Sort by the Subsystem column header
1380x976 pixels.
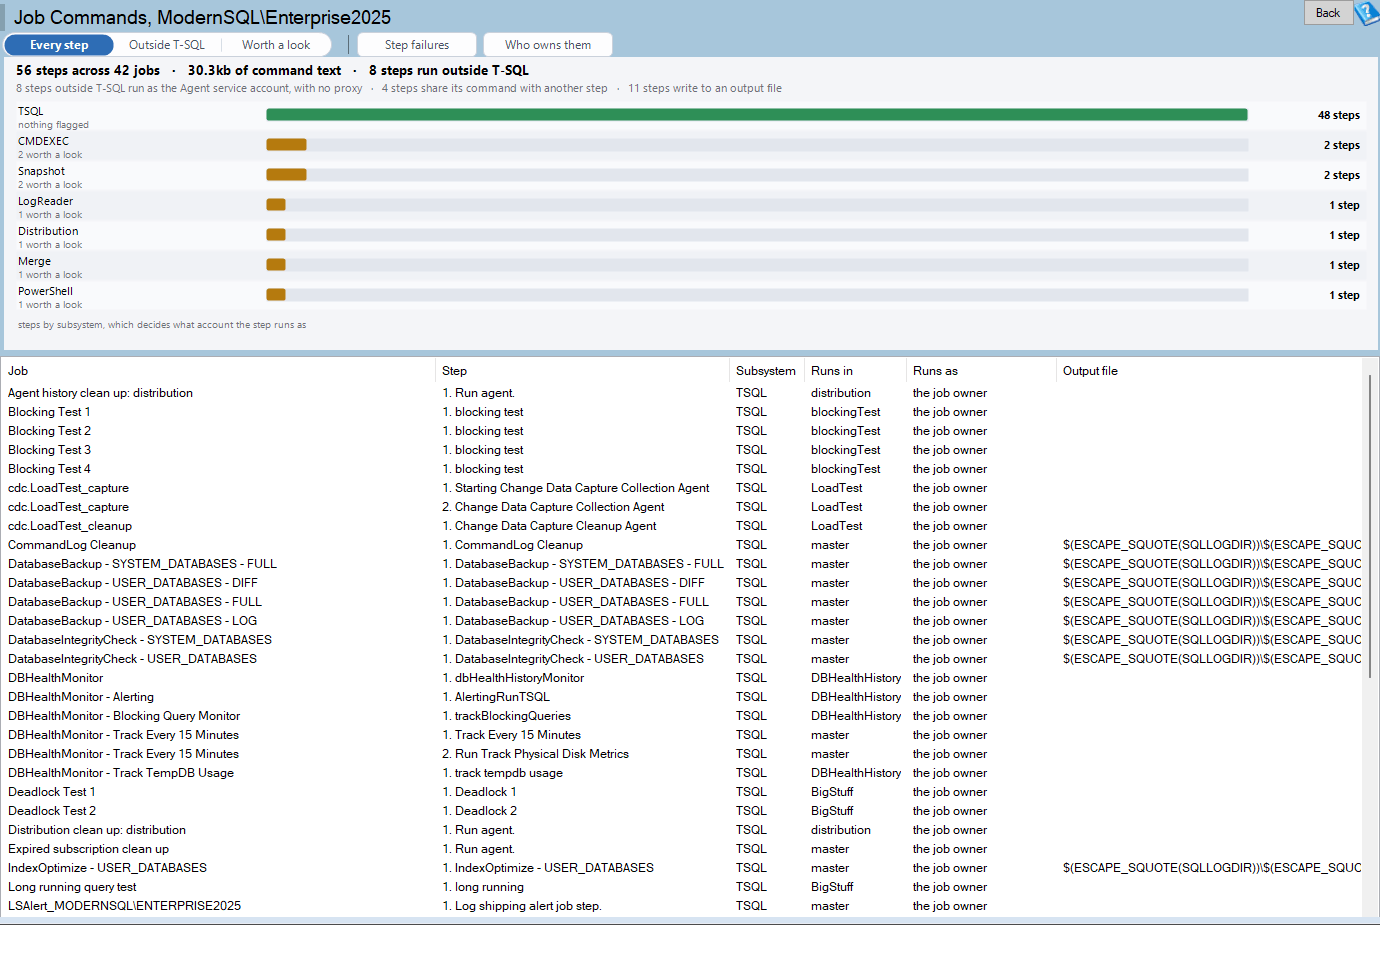point(766,371)
